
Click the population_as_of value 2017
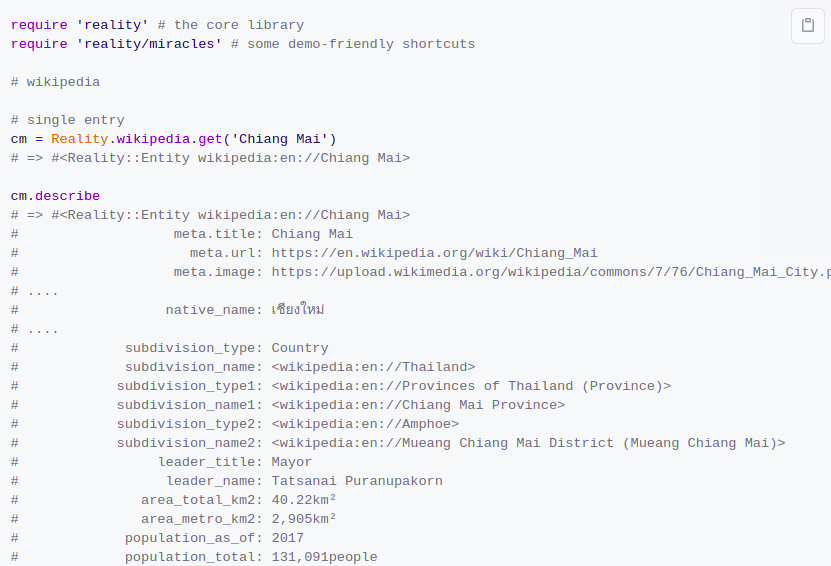click(x=288, y=538)
